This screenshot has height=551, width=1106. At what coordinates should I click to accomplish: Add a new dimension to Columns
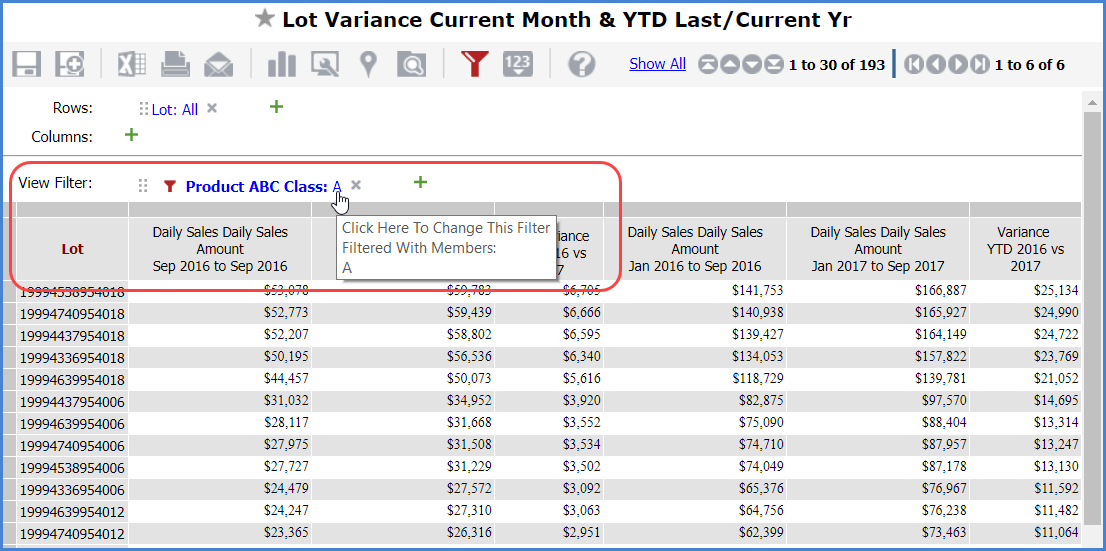click(130, 135)
